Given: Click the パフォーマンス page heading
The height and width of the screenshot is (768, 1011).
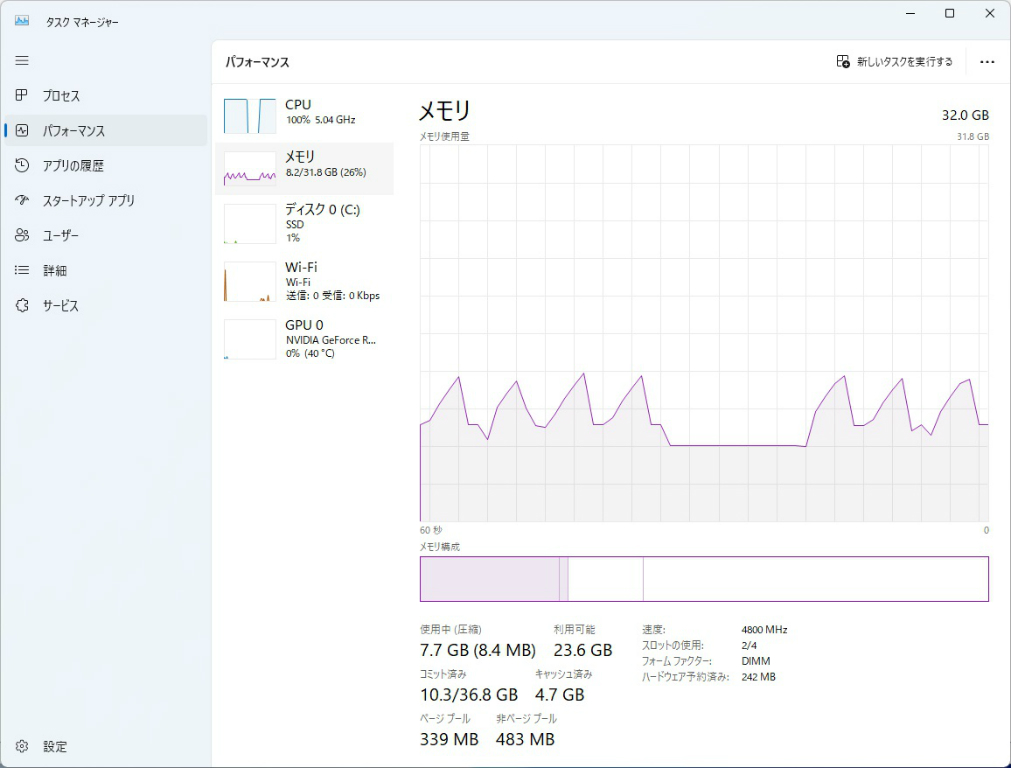Looking at the screenshot, I should coord(257,62).
